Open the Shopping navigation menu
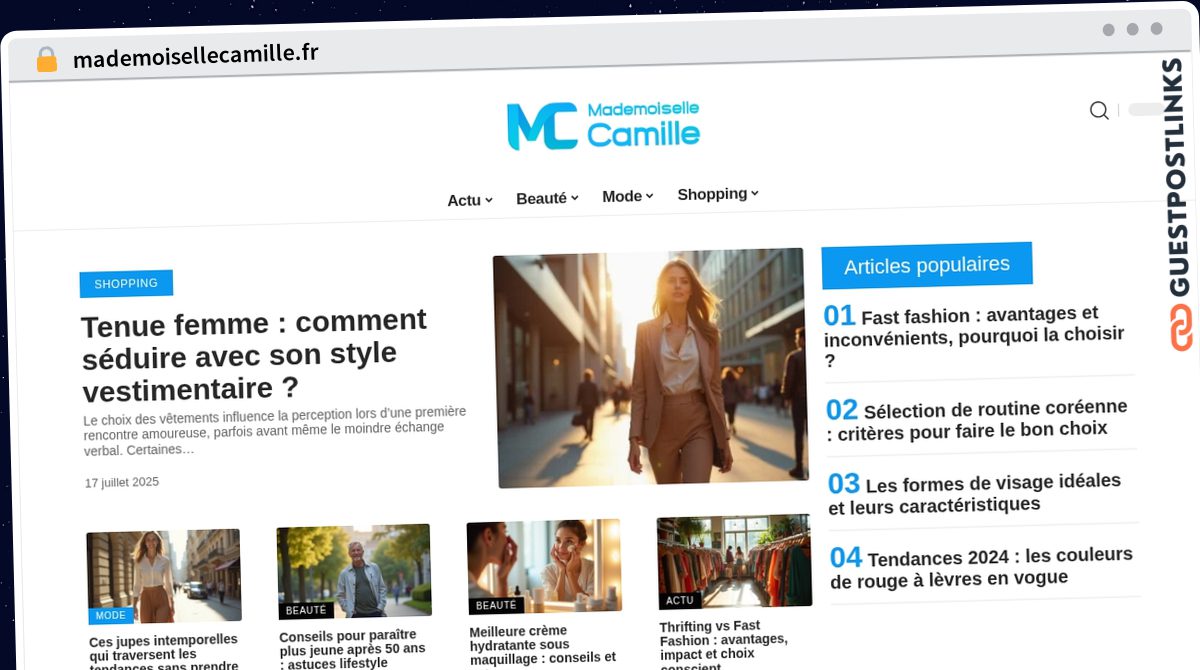This screenshot has height=670, width=1200. (x=718, y=194)
